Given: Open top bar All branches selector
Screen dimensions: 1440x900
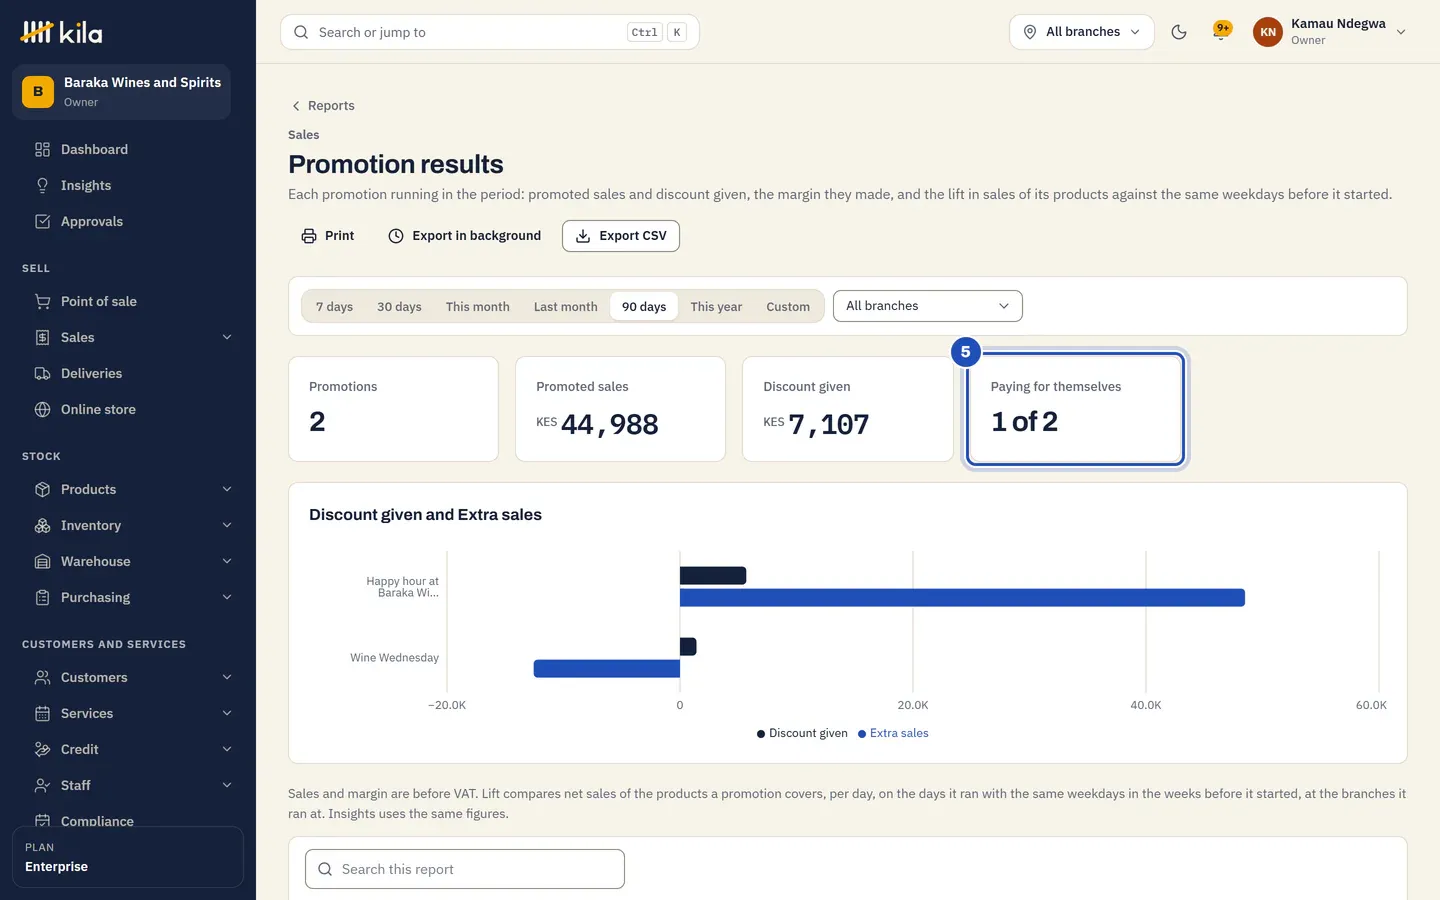Looking at the screenshot, I should (x=1082, y=32).
